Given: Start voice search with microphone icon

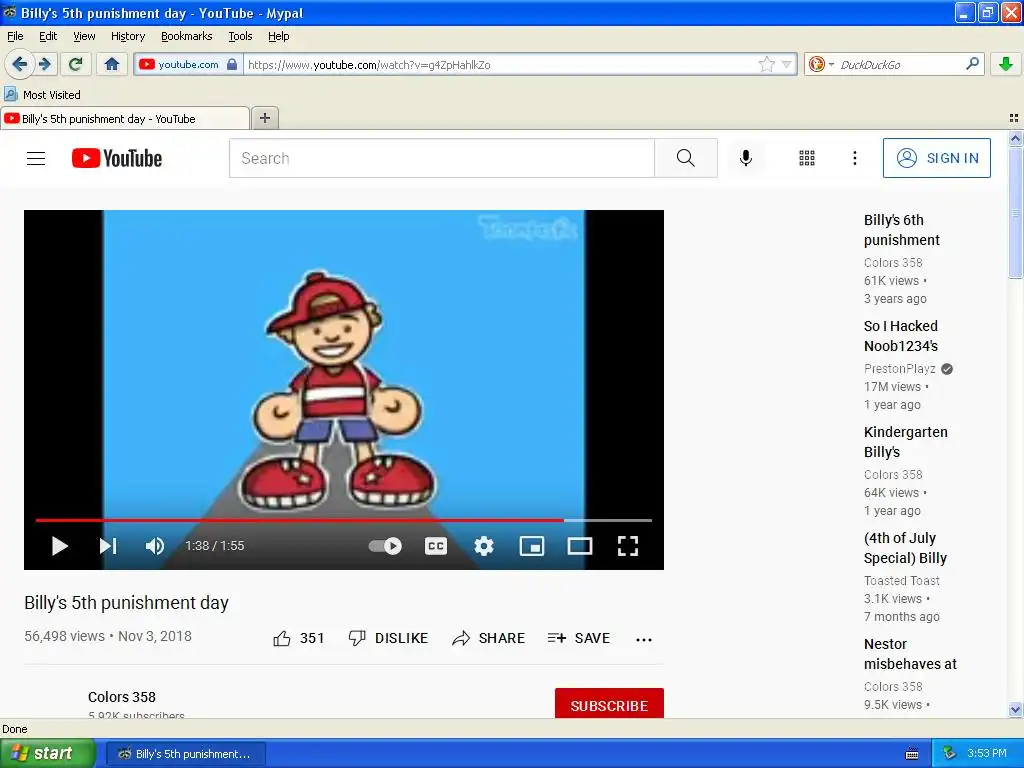Looking at the screenshot, I should [746, 158].
